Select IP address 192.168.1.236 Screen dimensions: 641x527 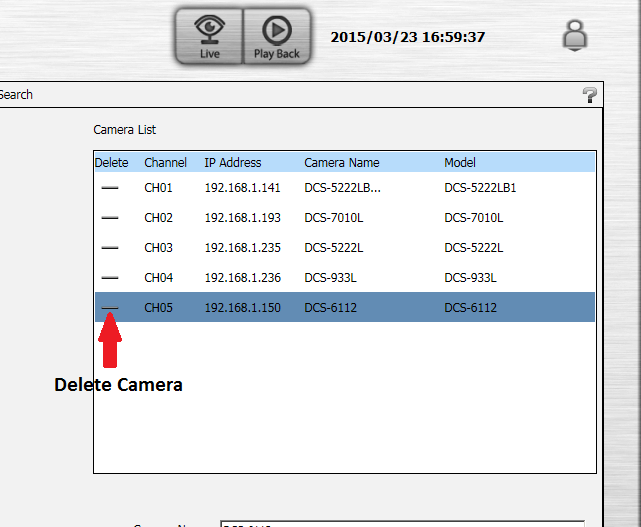[x=242, y=278]
